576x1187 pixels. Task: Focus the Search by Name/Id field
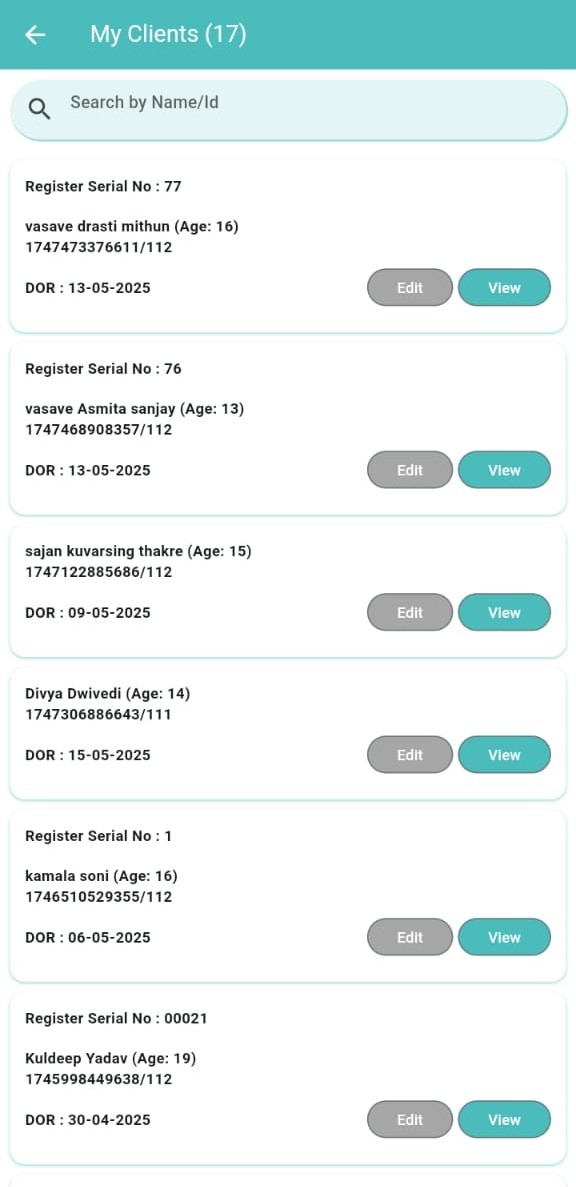coord(288,110)
